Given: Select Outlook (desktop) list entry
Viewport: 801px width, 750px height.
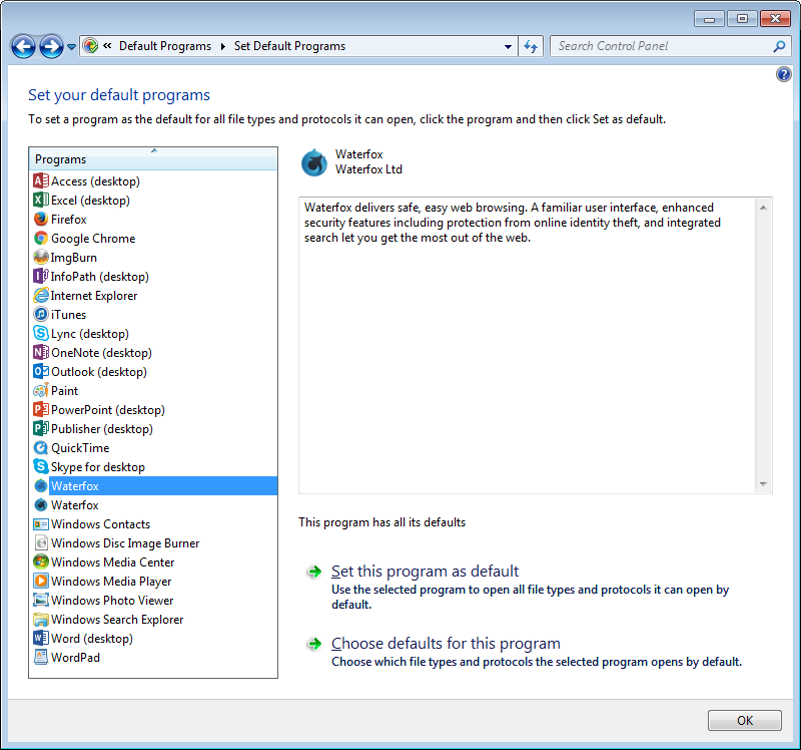Looking at the screenshot, I should 154,371.
